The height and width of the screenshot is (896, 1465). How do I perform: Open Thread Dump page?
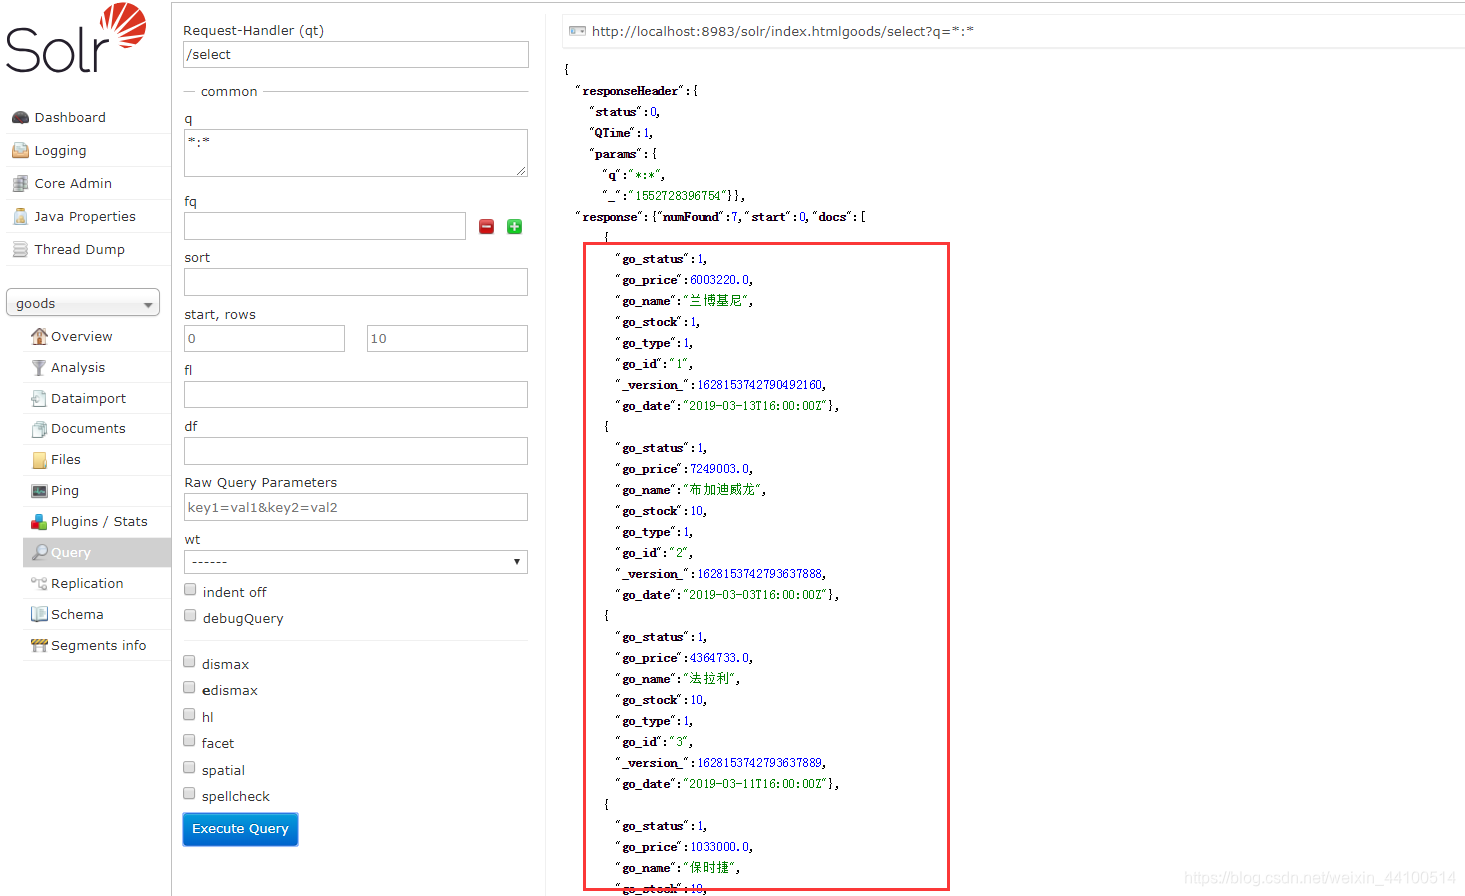point(80,250)
